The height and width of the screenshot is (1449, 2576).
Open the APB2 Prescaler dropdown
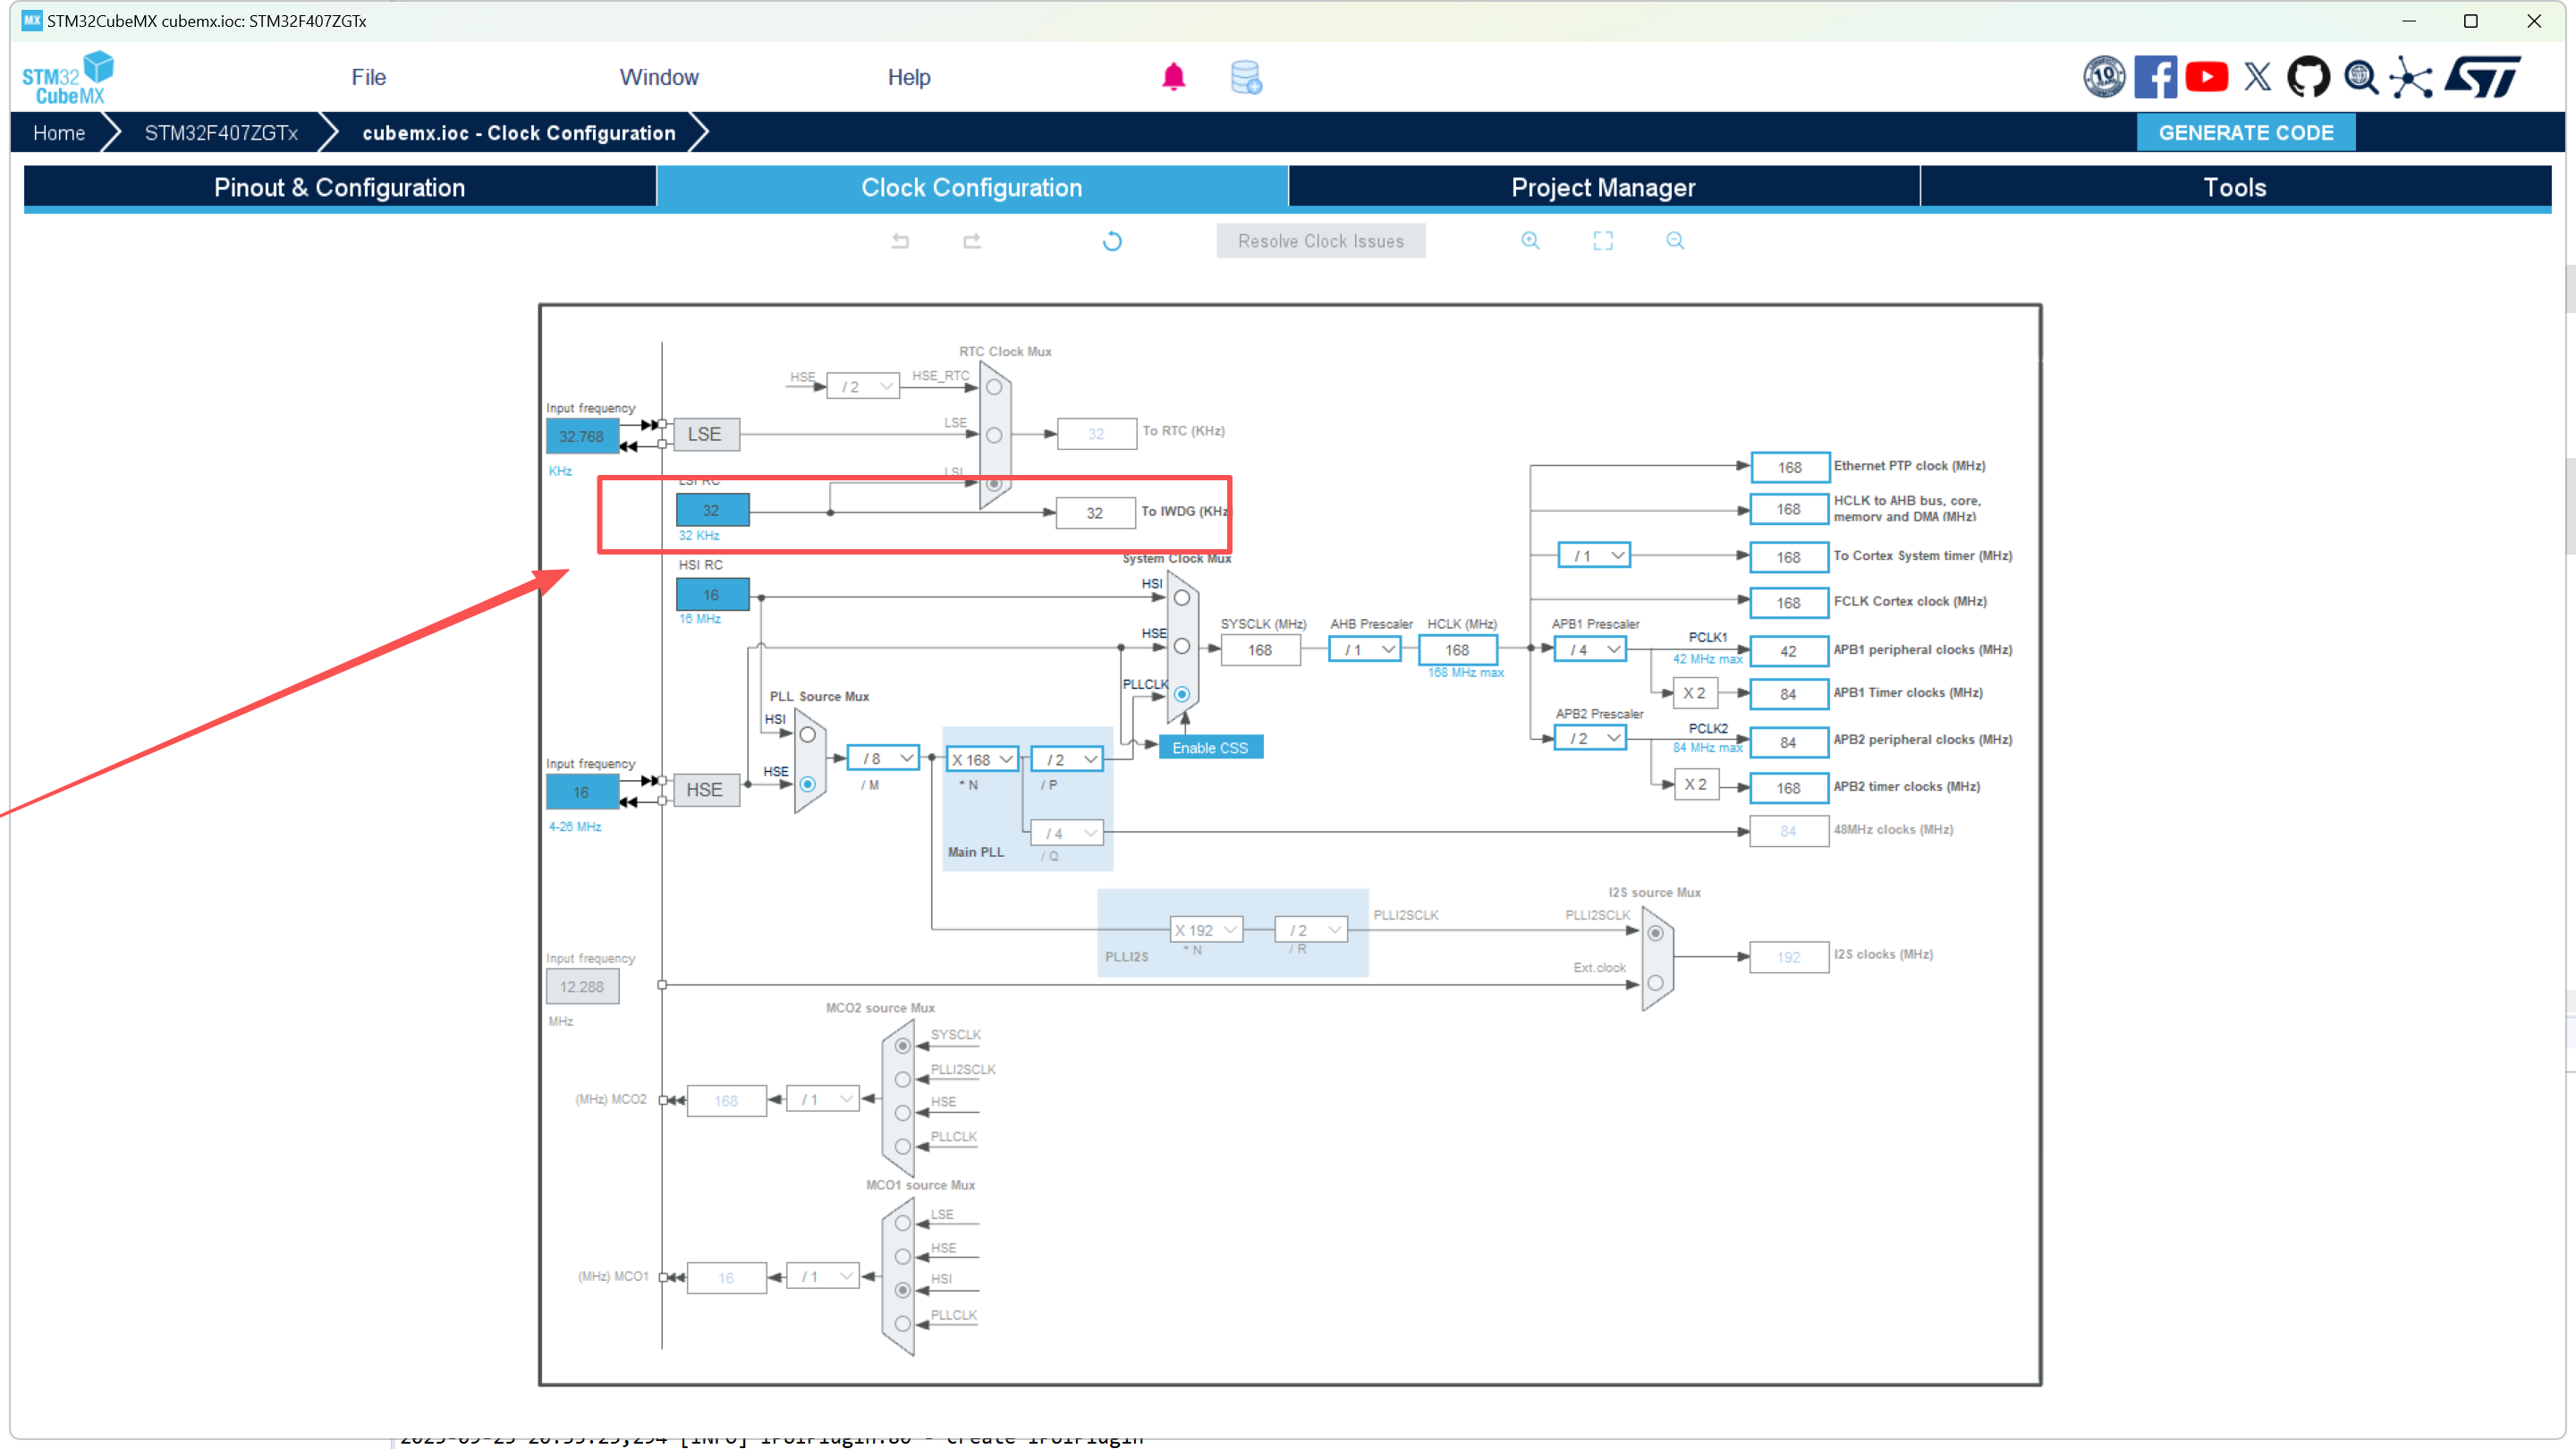tap(1590, 738)
